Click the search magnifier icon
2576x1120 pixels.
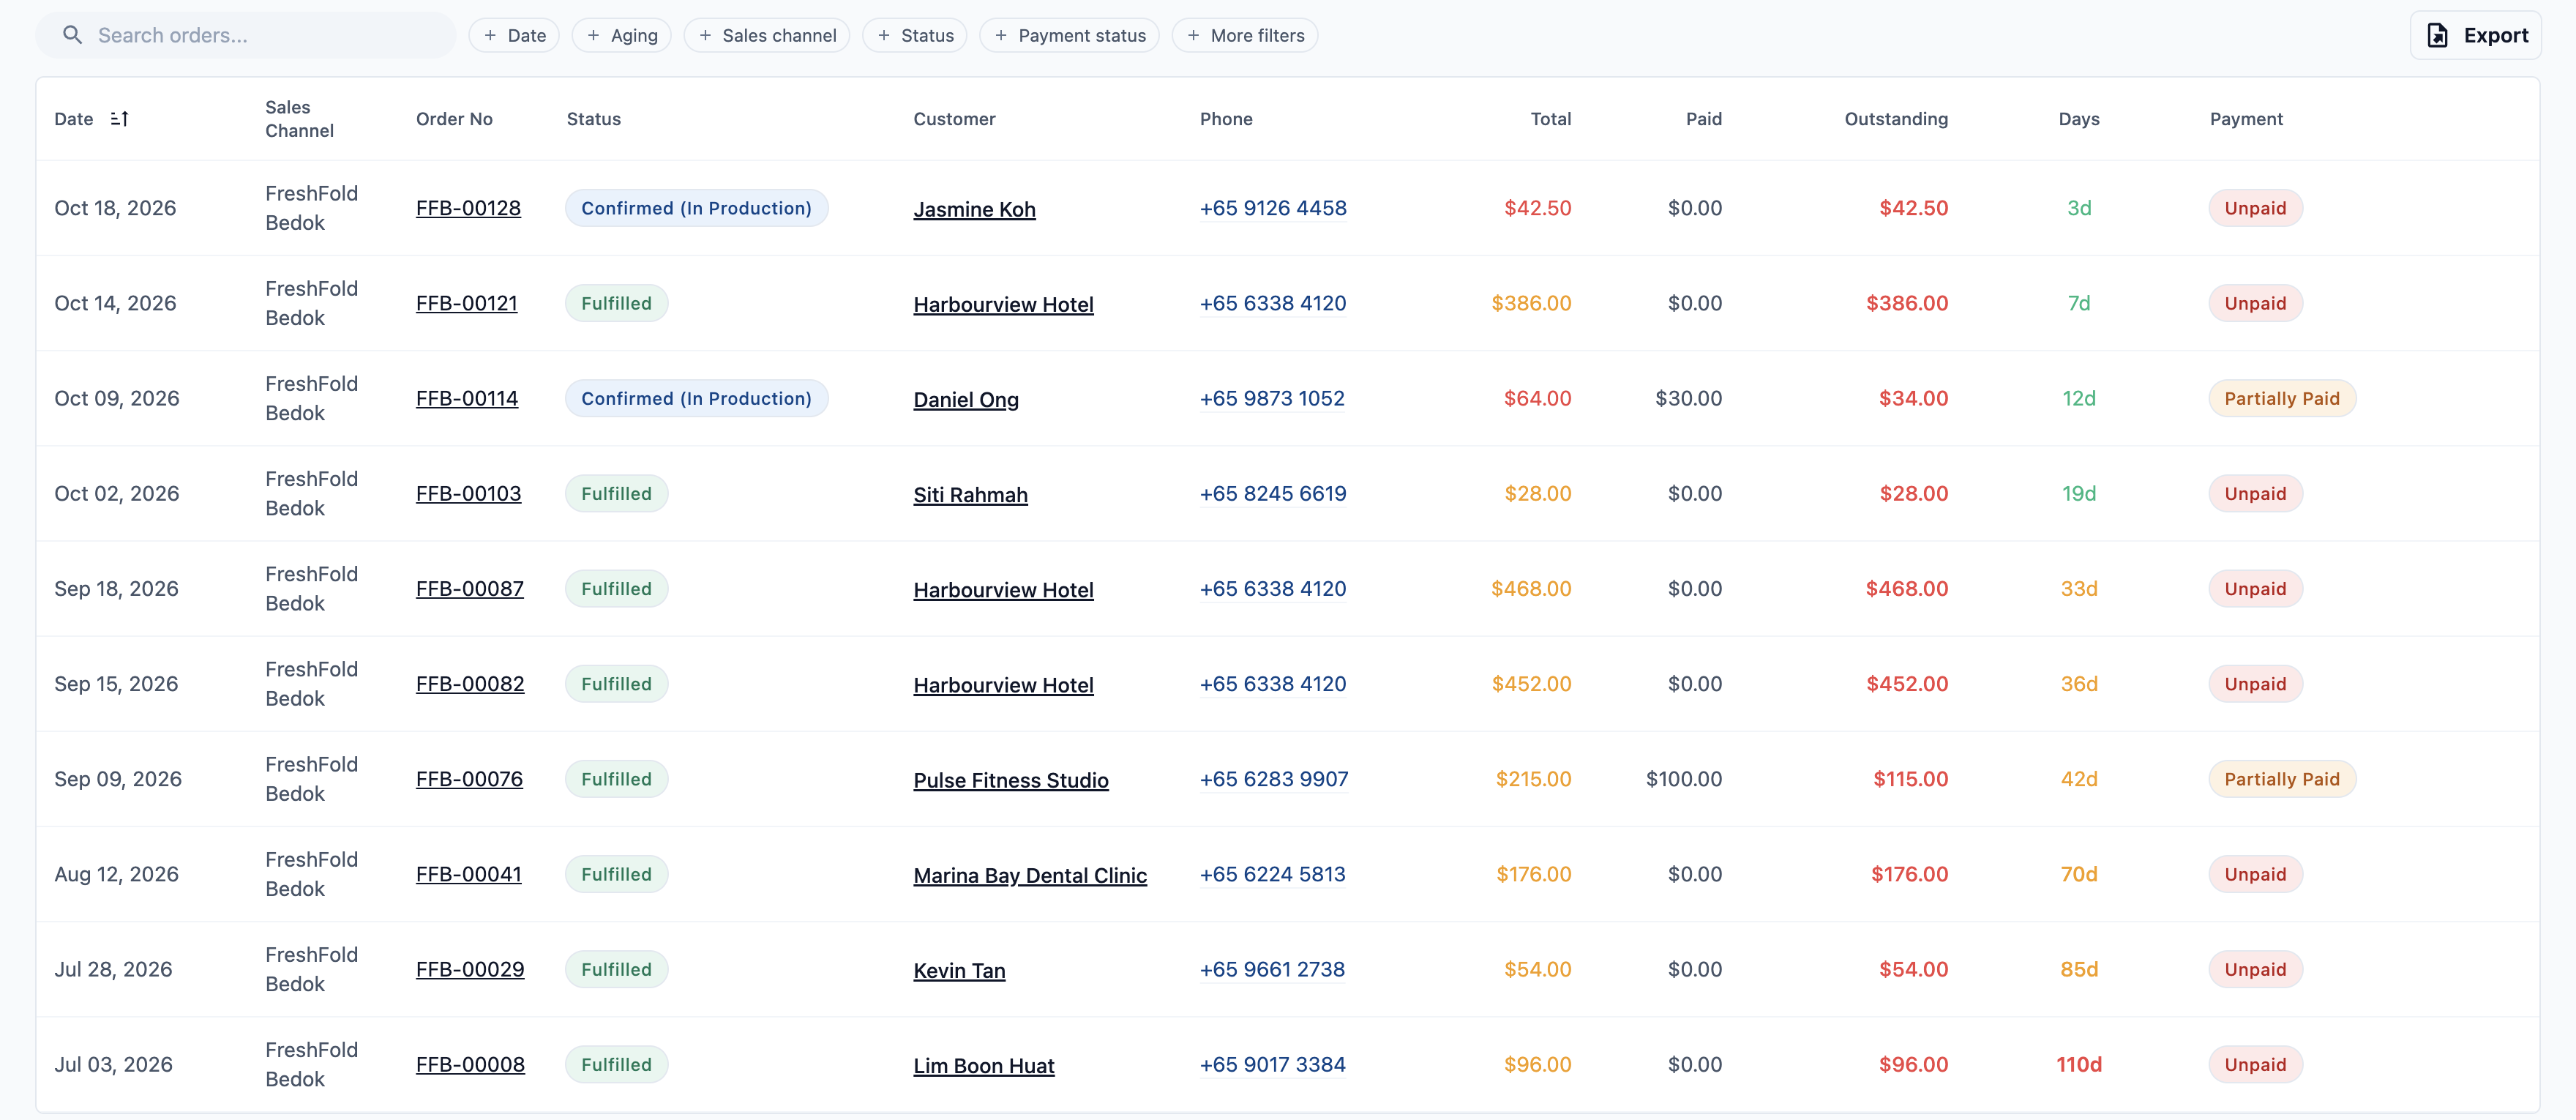point(72,35)
